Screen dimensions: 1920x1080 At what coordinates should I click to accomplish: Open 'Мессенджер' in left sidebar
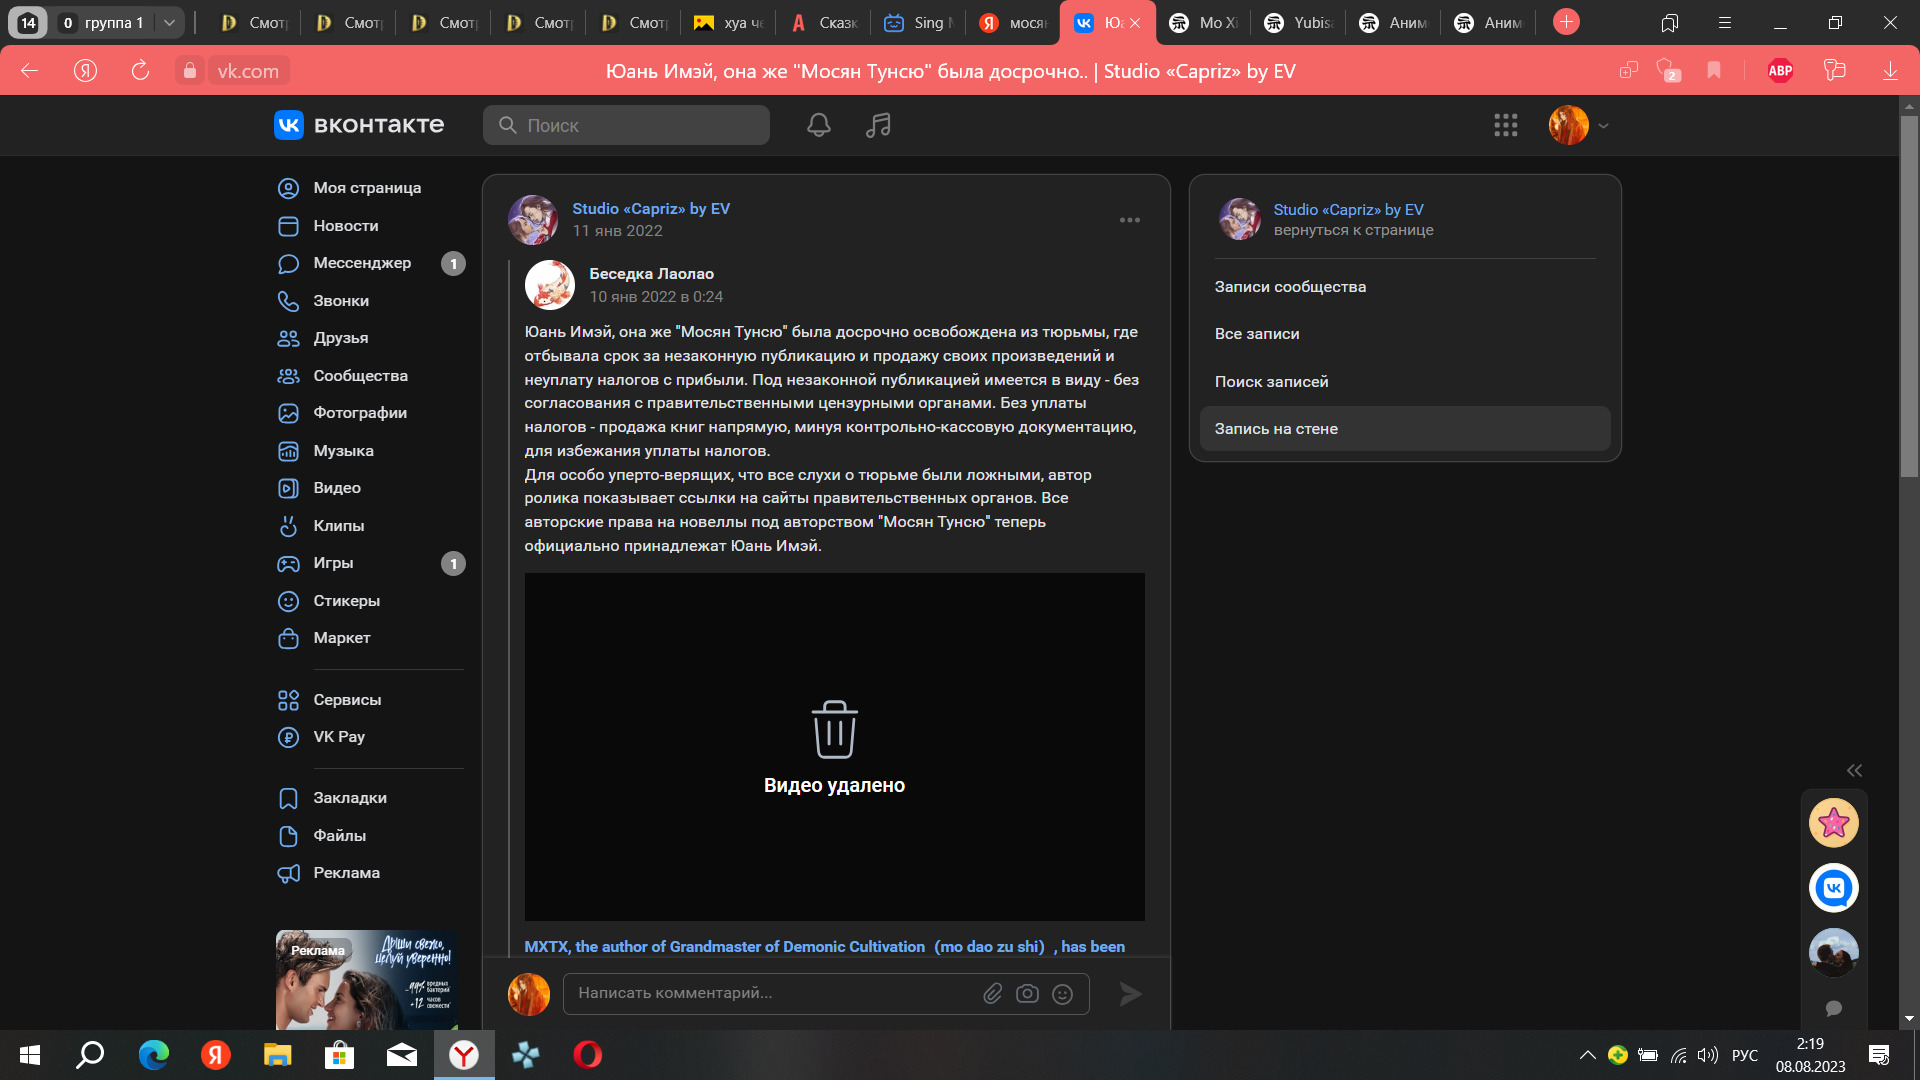361,263
